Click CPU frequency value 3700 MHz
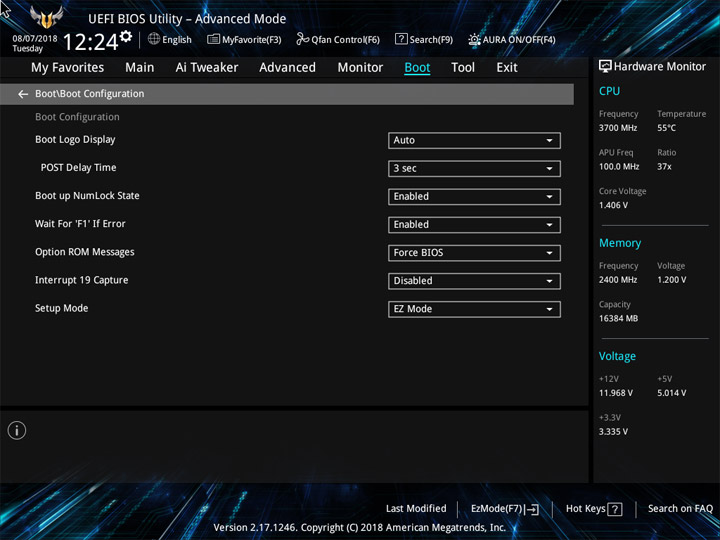Viewport: 720px width, 540px height. 618,128
